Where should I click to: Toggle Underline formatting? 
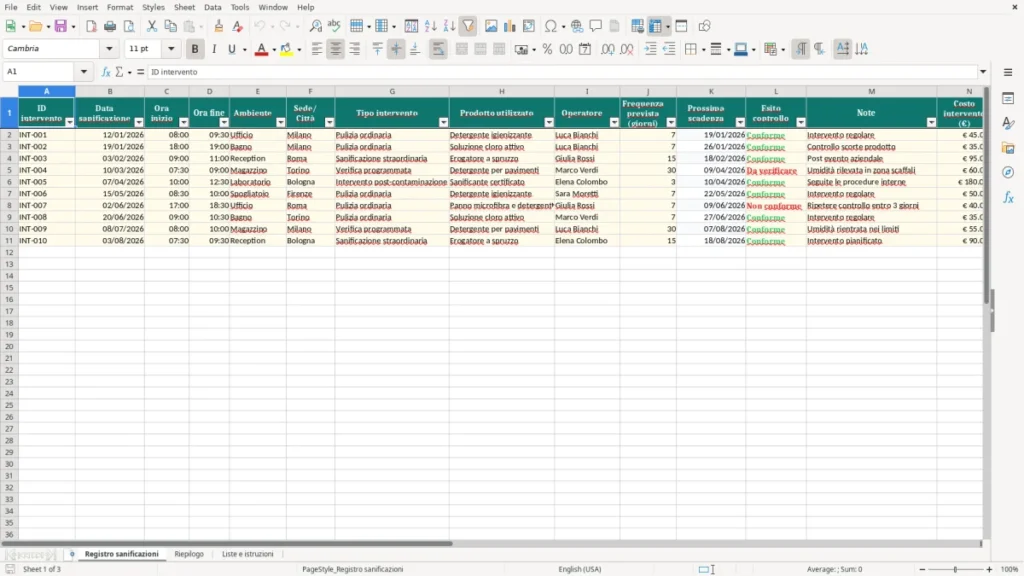pos(232,49)
